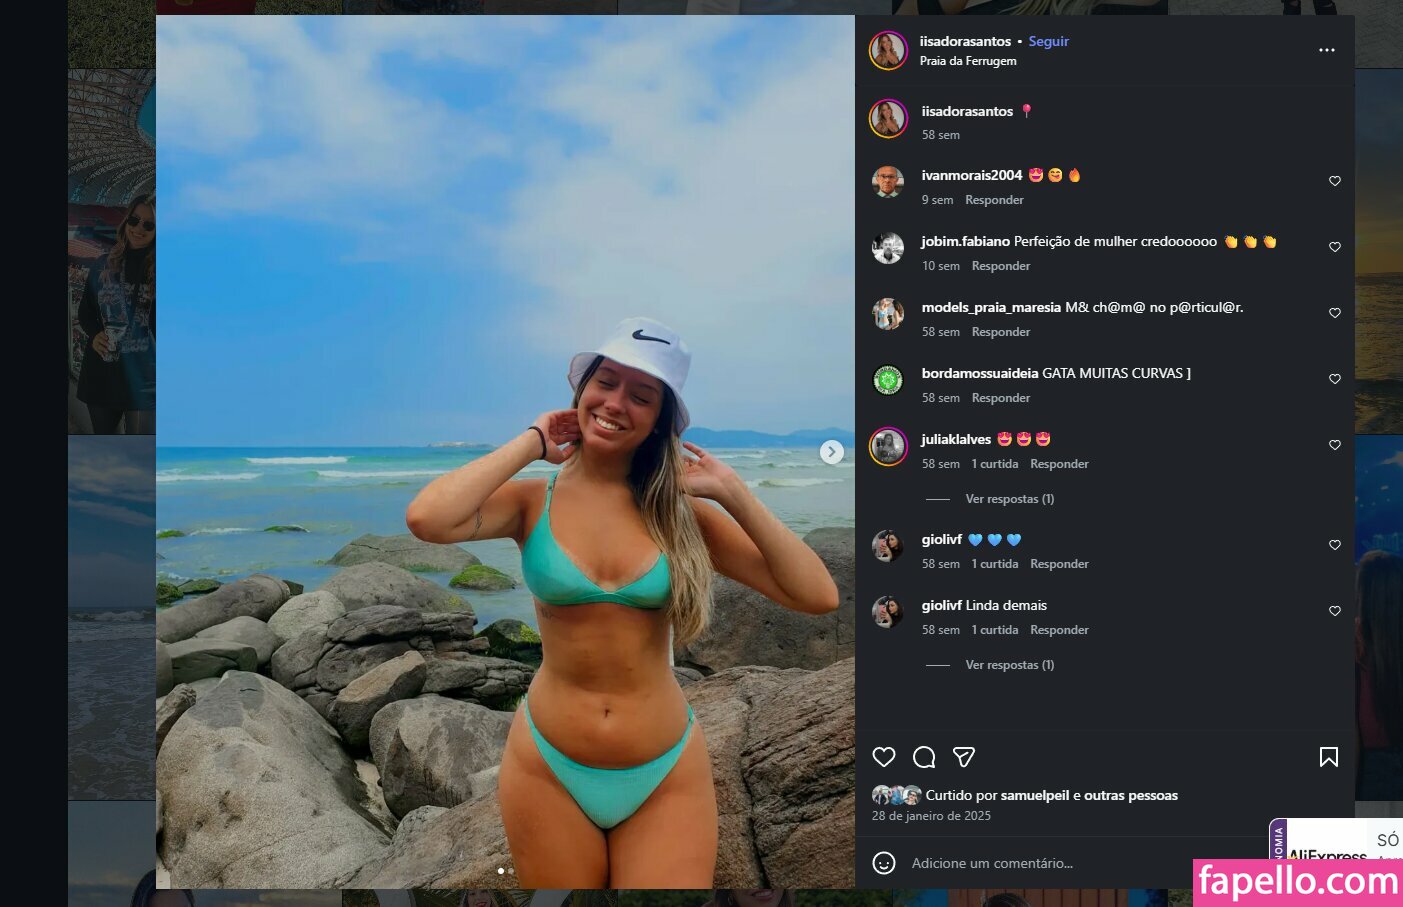Like the post with the heart icon
The image size is (1403, 907).
pyautogui.click(x=884, y=757)
